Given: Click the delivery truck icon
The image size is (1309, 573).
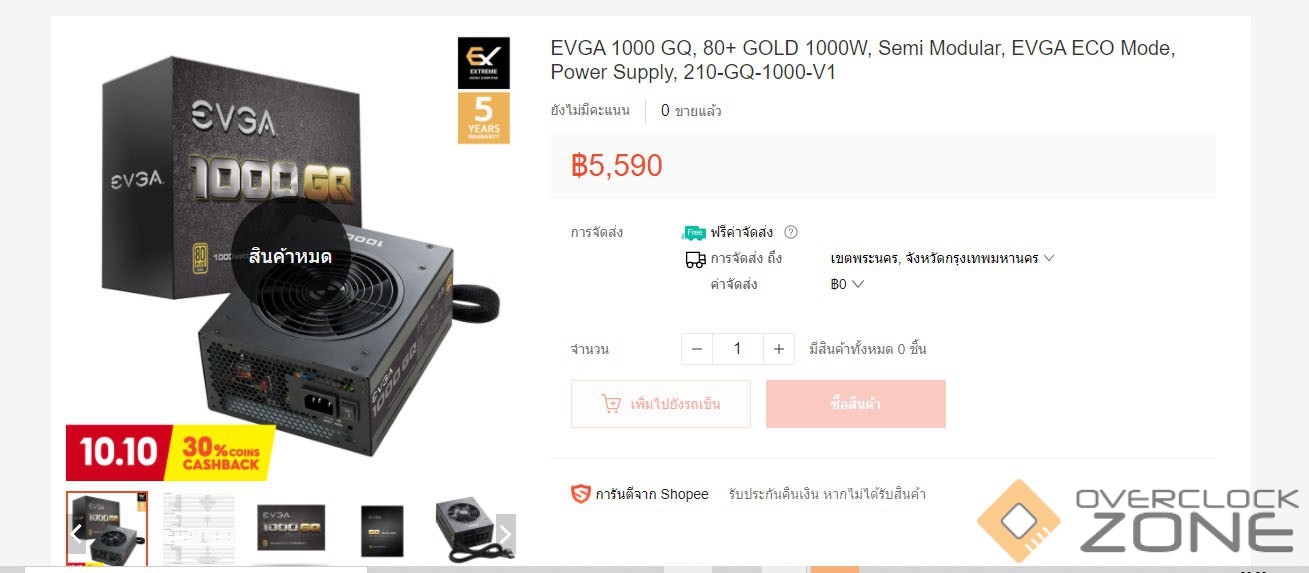Looking at the screenshot, I should [695, 259].
